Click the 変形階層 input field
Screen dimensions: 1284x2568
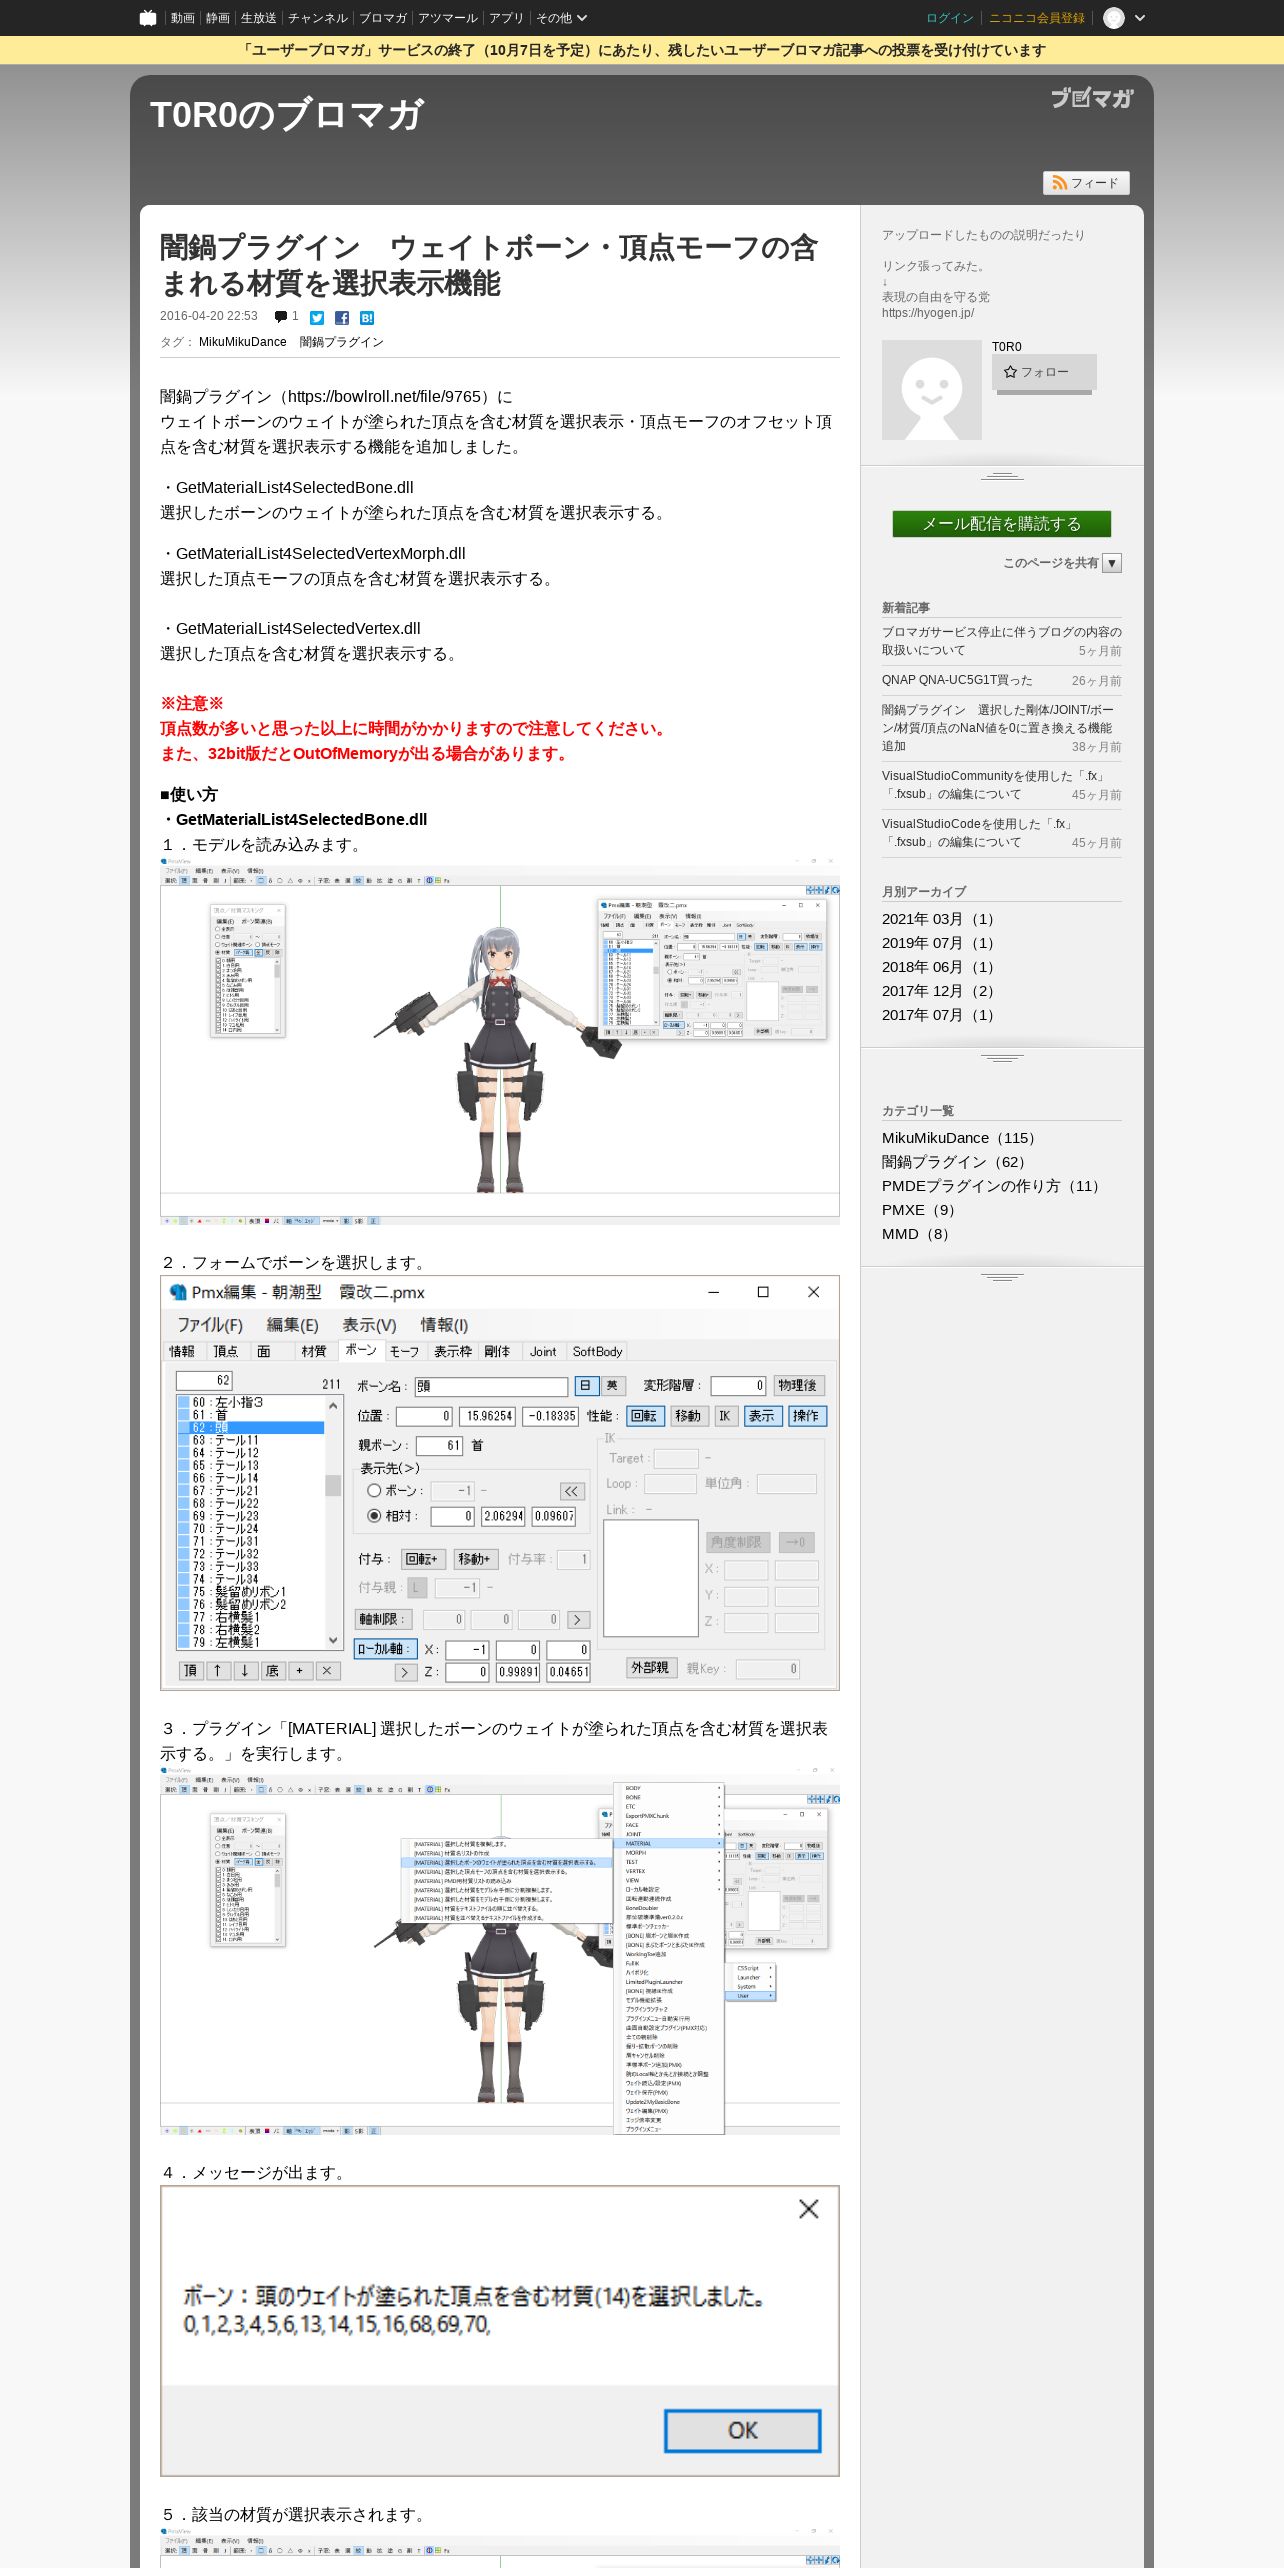click(x=738, y=1386)
